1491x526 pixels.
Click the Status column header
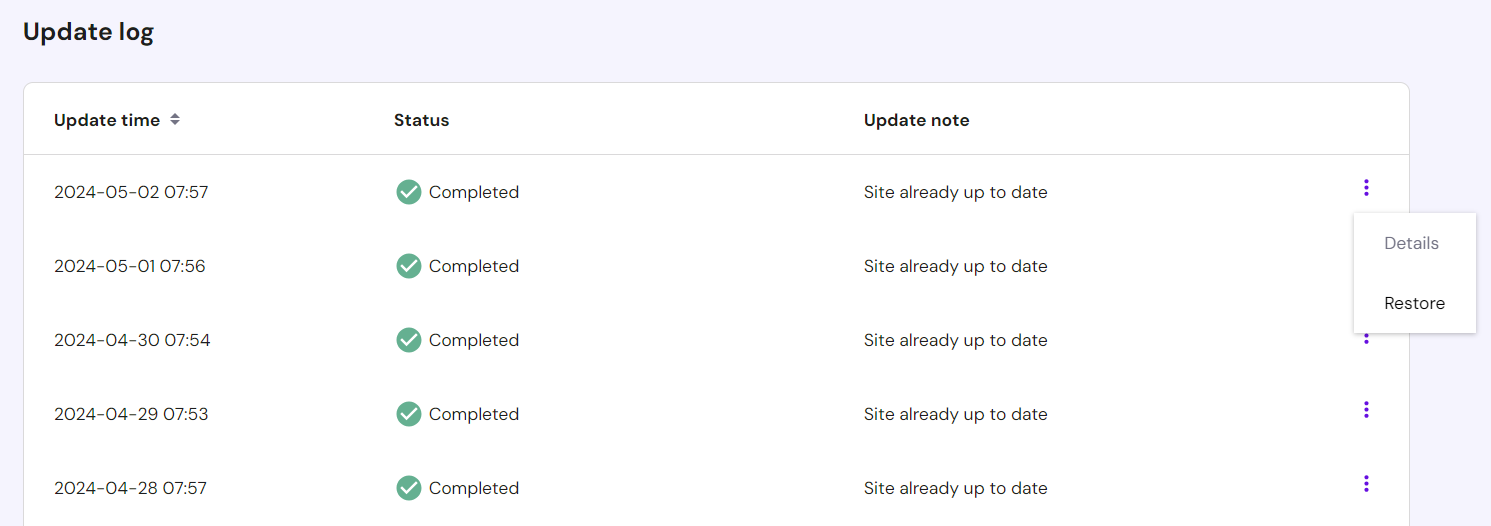point(421,120)
